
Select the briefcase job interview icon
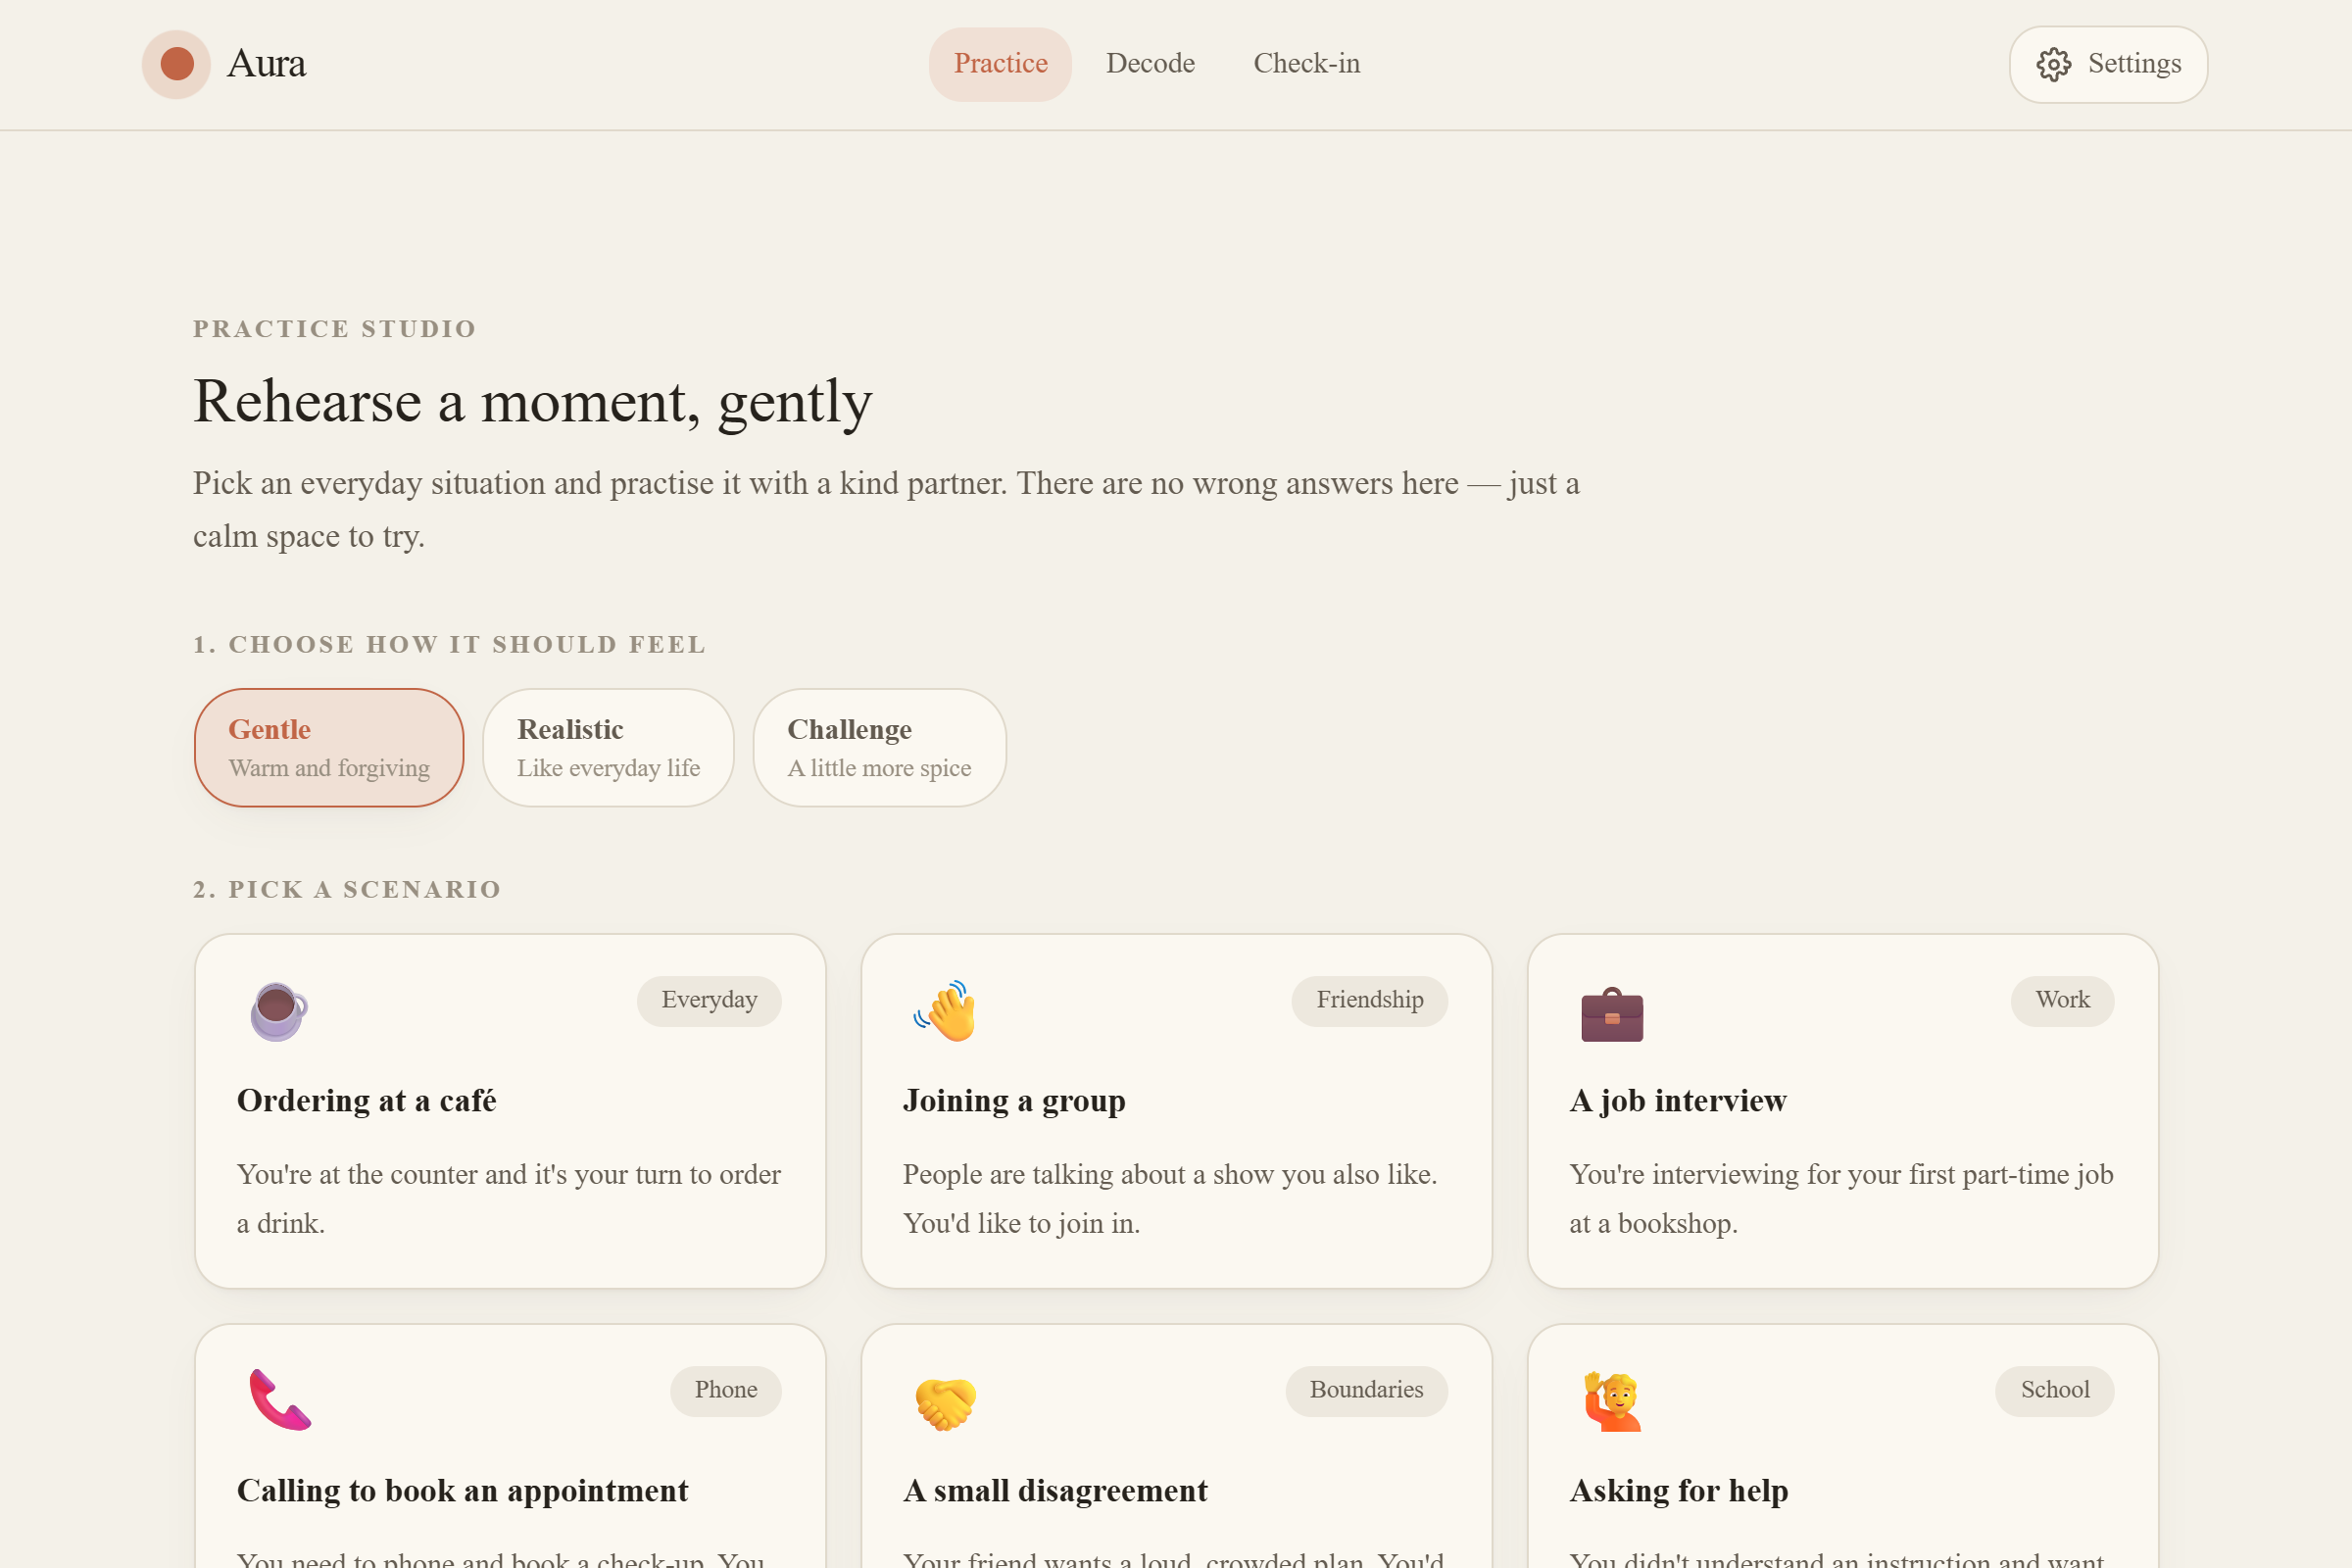pyautogui.click(x=1612, y=1013)
